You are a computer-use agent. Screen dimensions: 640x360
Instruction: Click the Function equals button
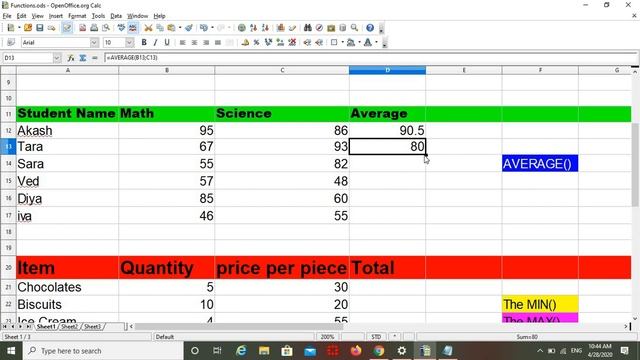(95, 58)
